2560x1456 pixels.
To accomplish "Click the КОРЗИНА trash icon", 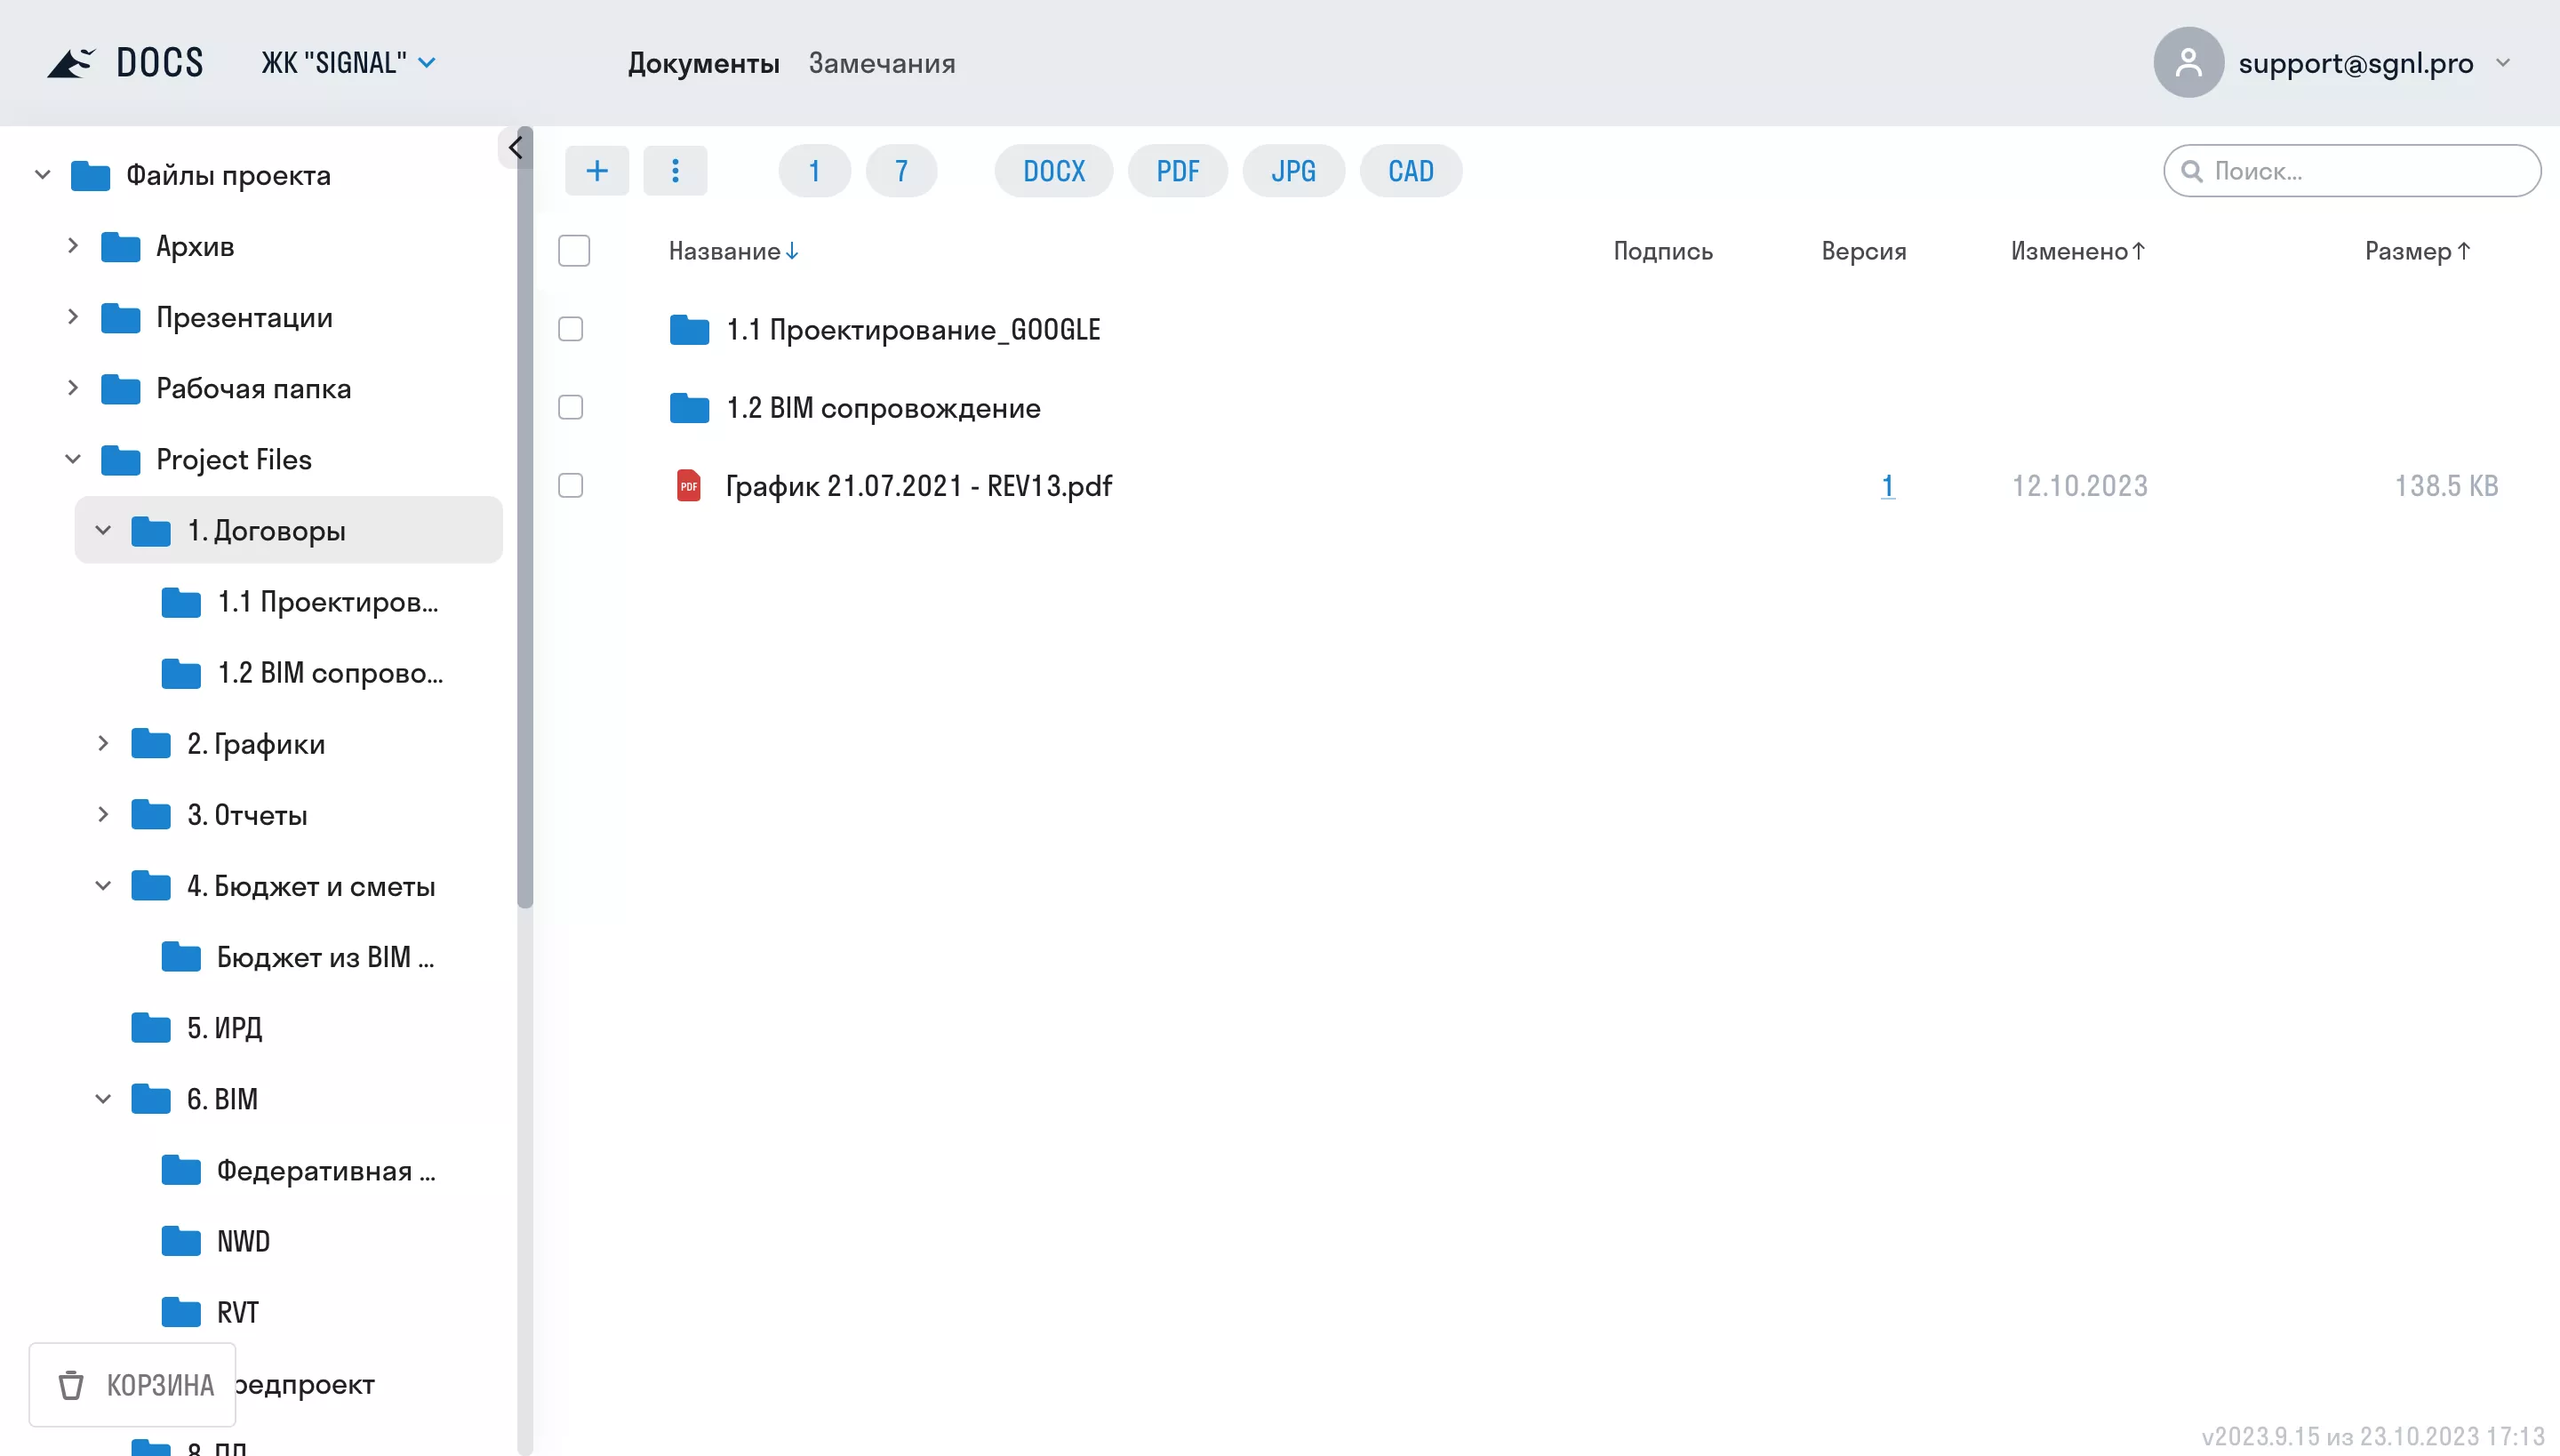I will (x=71, y=1384).
